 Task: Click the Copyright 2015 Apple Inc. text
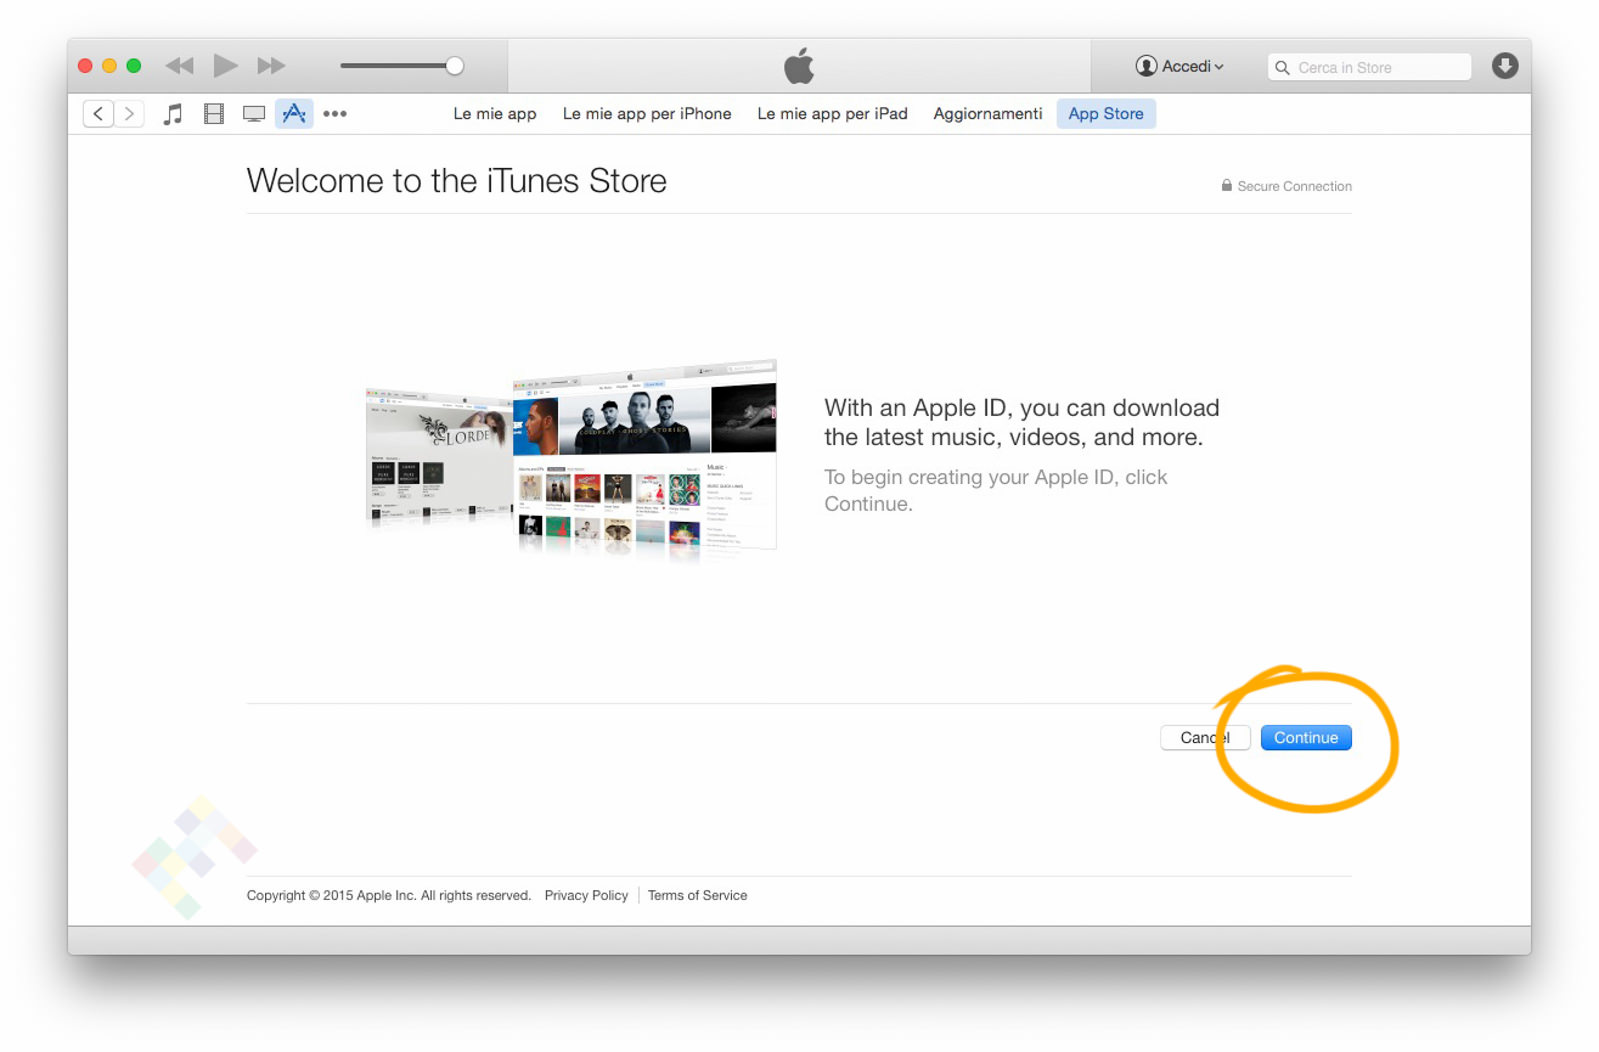389,895
